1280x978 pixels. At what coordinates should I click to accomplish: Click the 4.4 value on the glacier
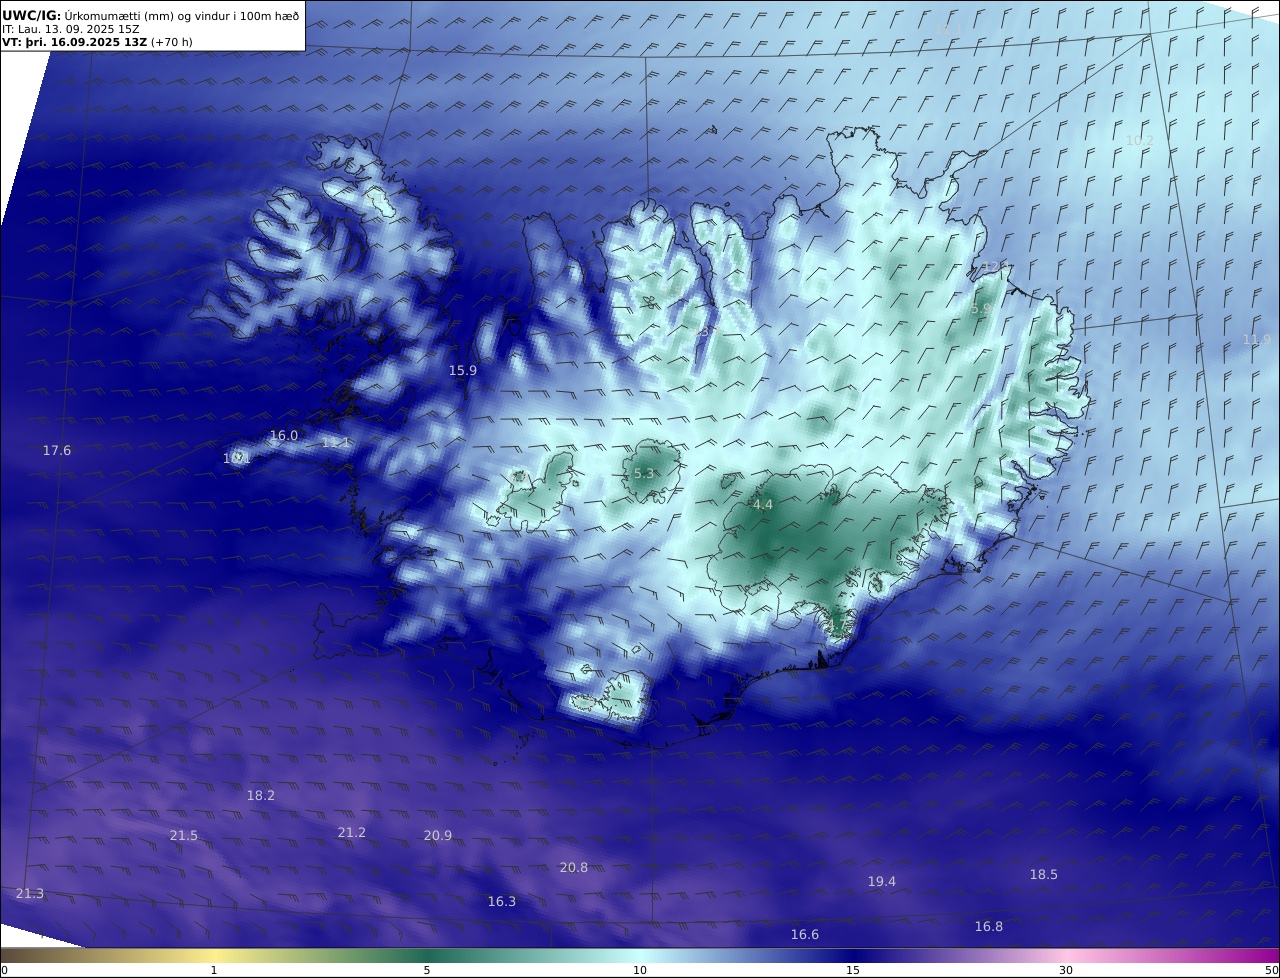coord(763,505)
